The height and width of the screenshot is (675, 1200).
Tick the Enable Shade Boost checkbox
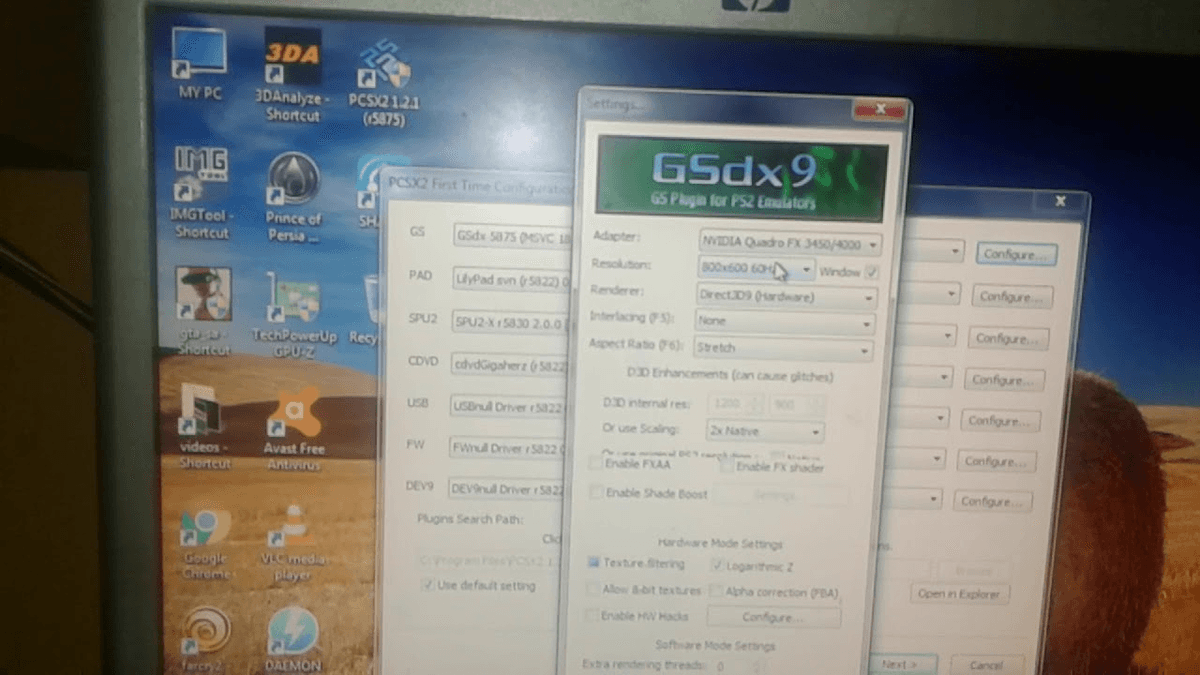[596, 493]
